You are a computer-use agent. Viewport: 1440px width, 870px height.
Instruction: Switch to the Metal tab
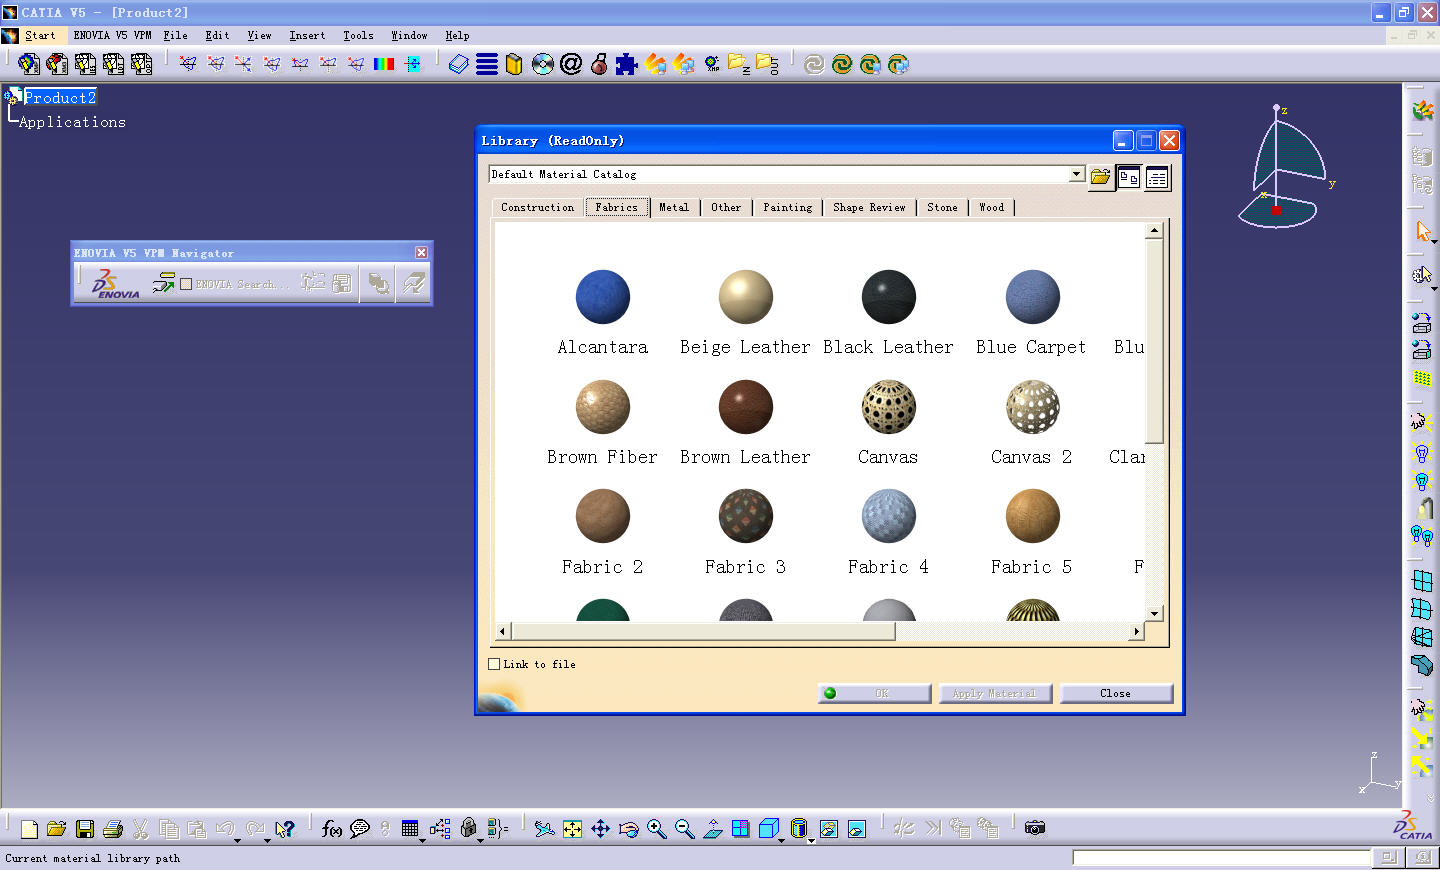pos(674,207)
